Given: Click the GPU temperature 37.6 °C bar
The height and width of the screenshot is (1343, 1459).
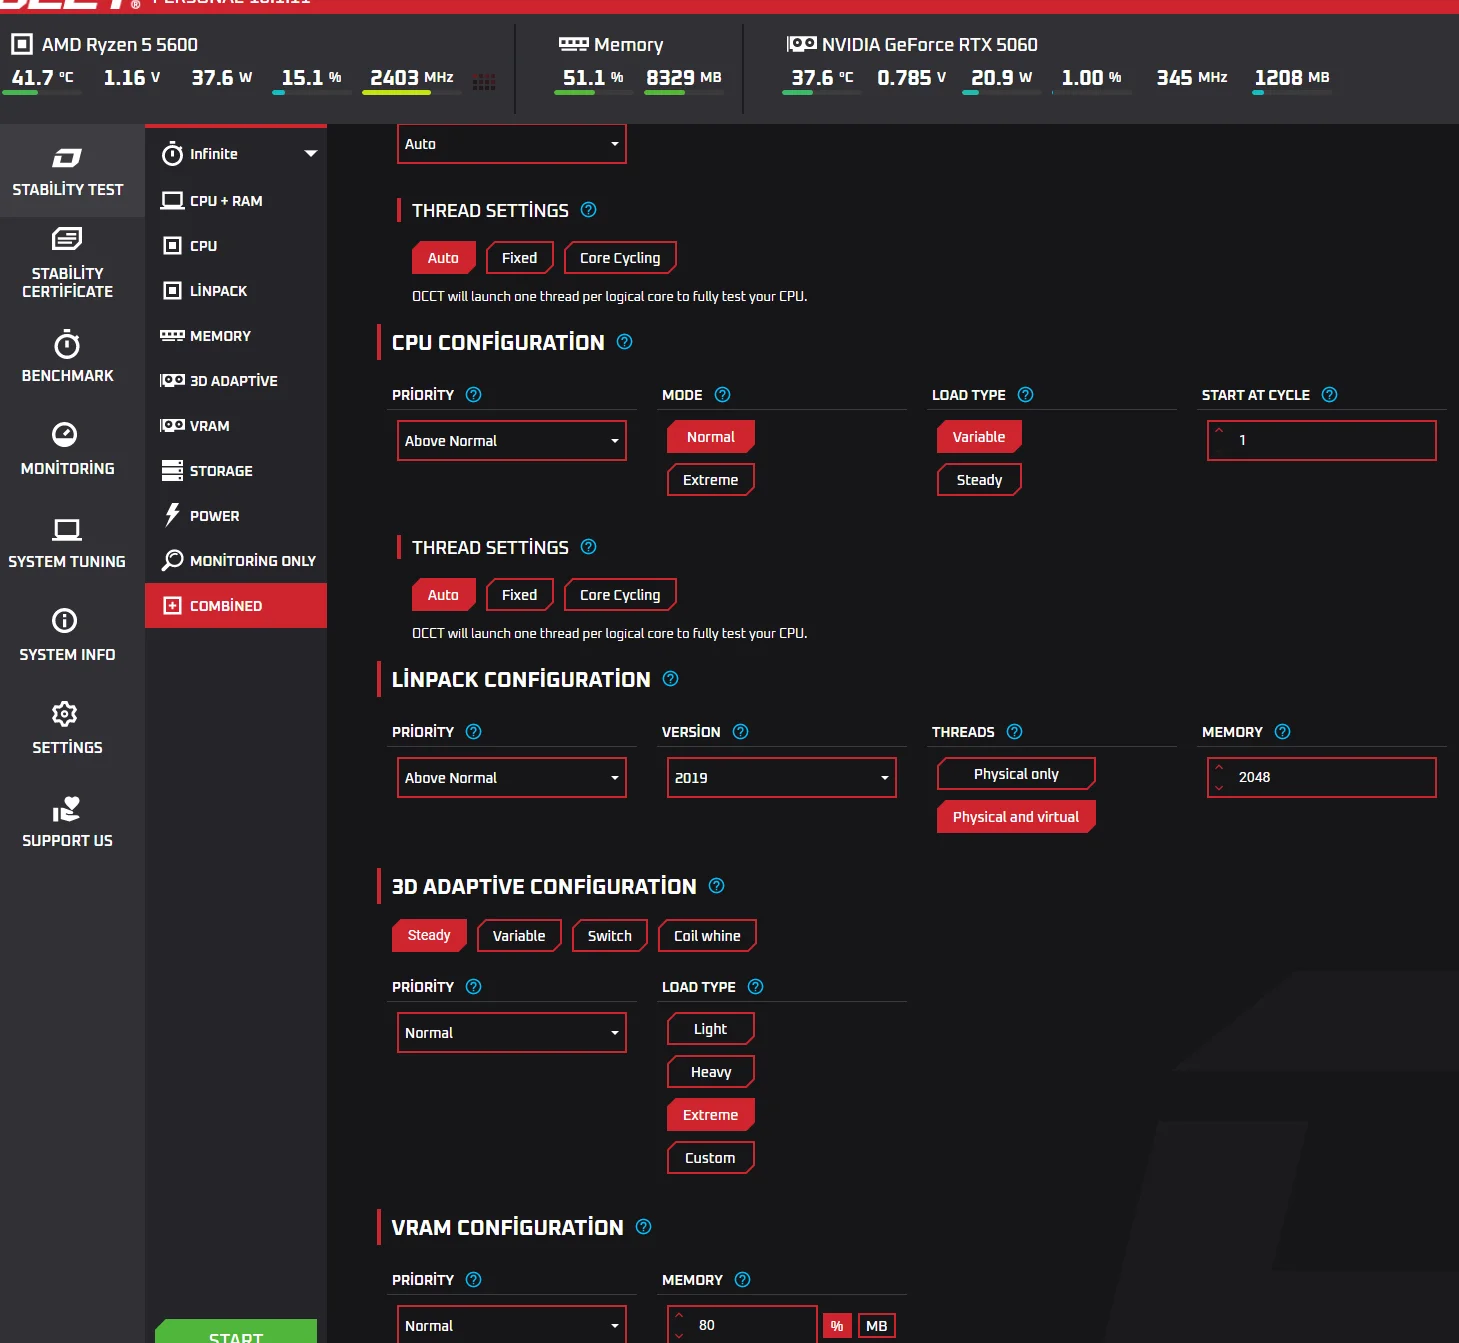Looking at the screenshot, I should coord(821,92).
